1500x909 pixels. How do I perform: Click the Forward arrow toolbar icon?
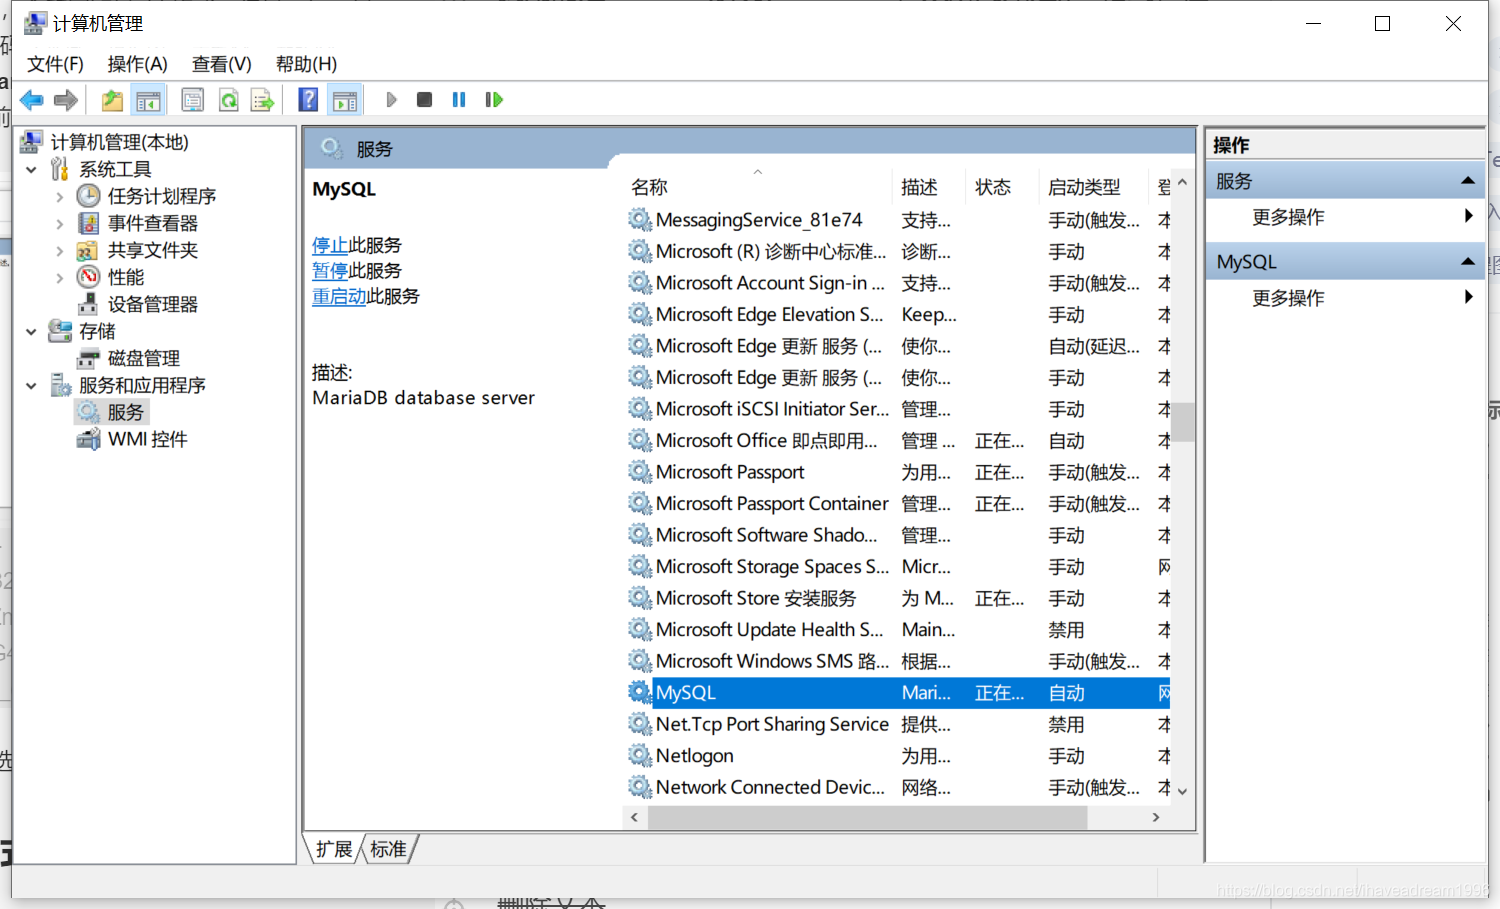(x=66, y=100)
